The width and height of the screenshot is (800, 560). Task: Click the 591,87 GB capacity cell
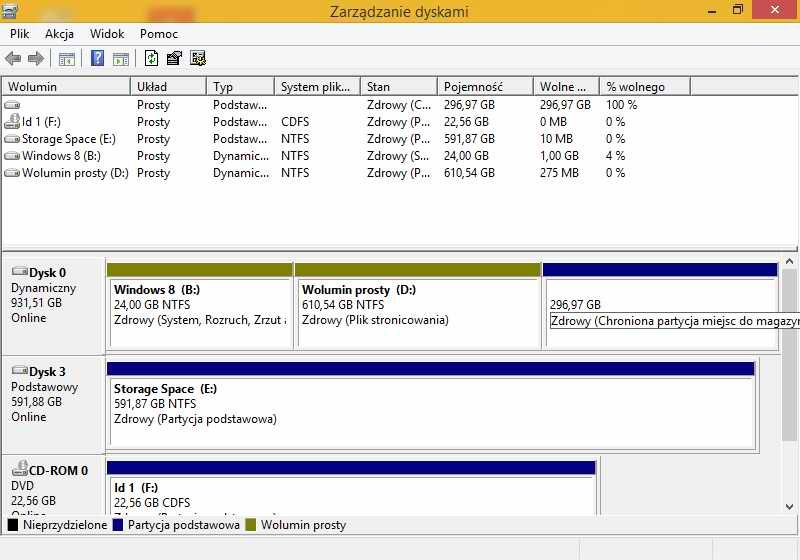pyautogui.click(x=469, y=139)
